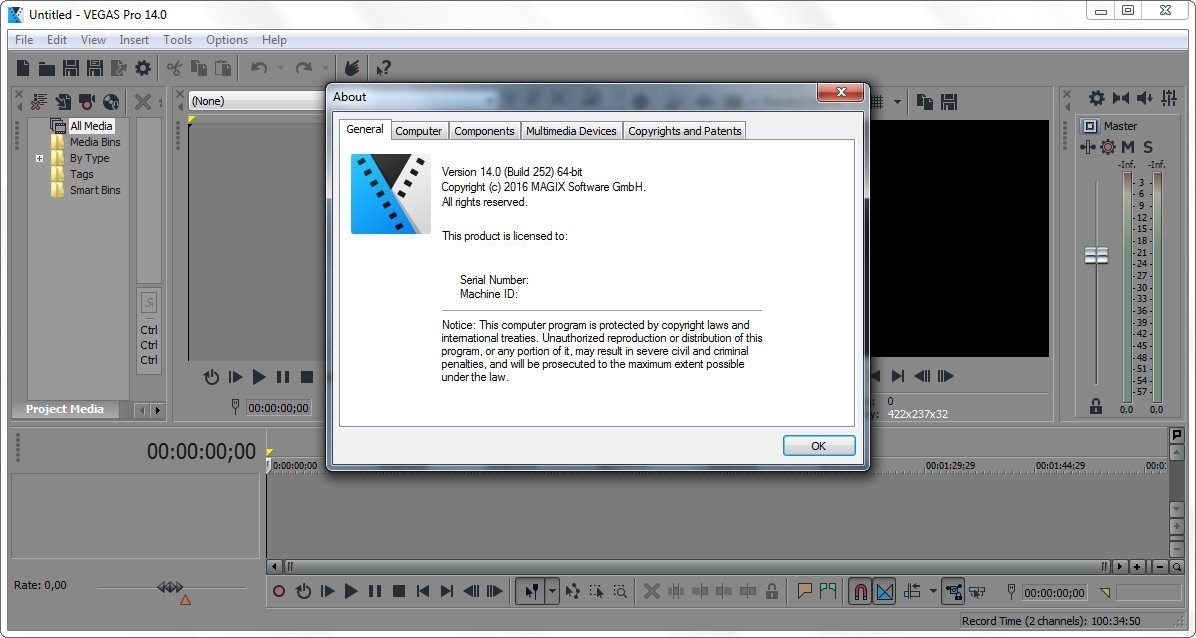
Task: Toggle the Master bus Mute M button
Action: pos(1127,147)
